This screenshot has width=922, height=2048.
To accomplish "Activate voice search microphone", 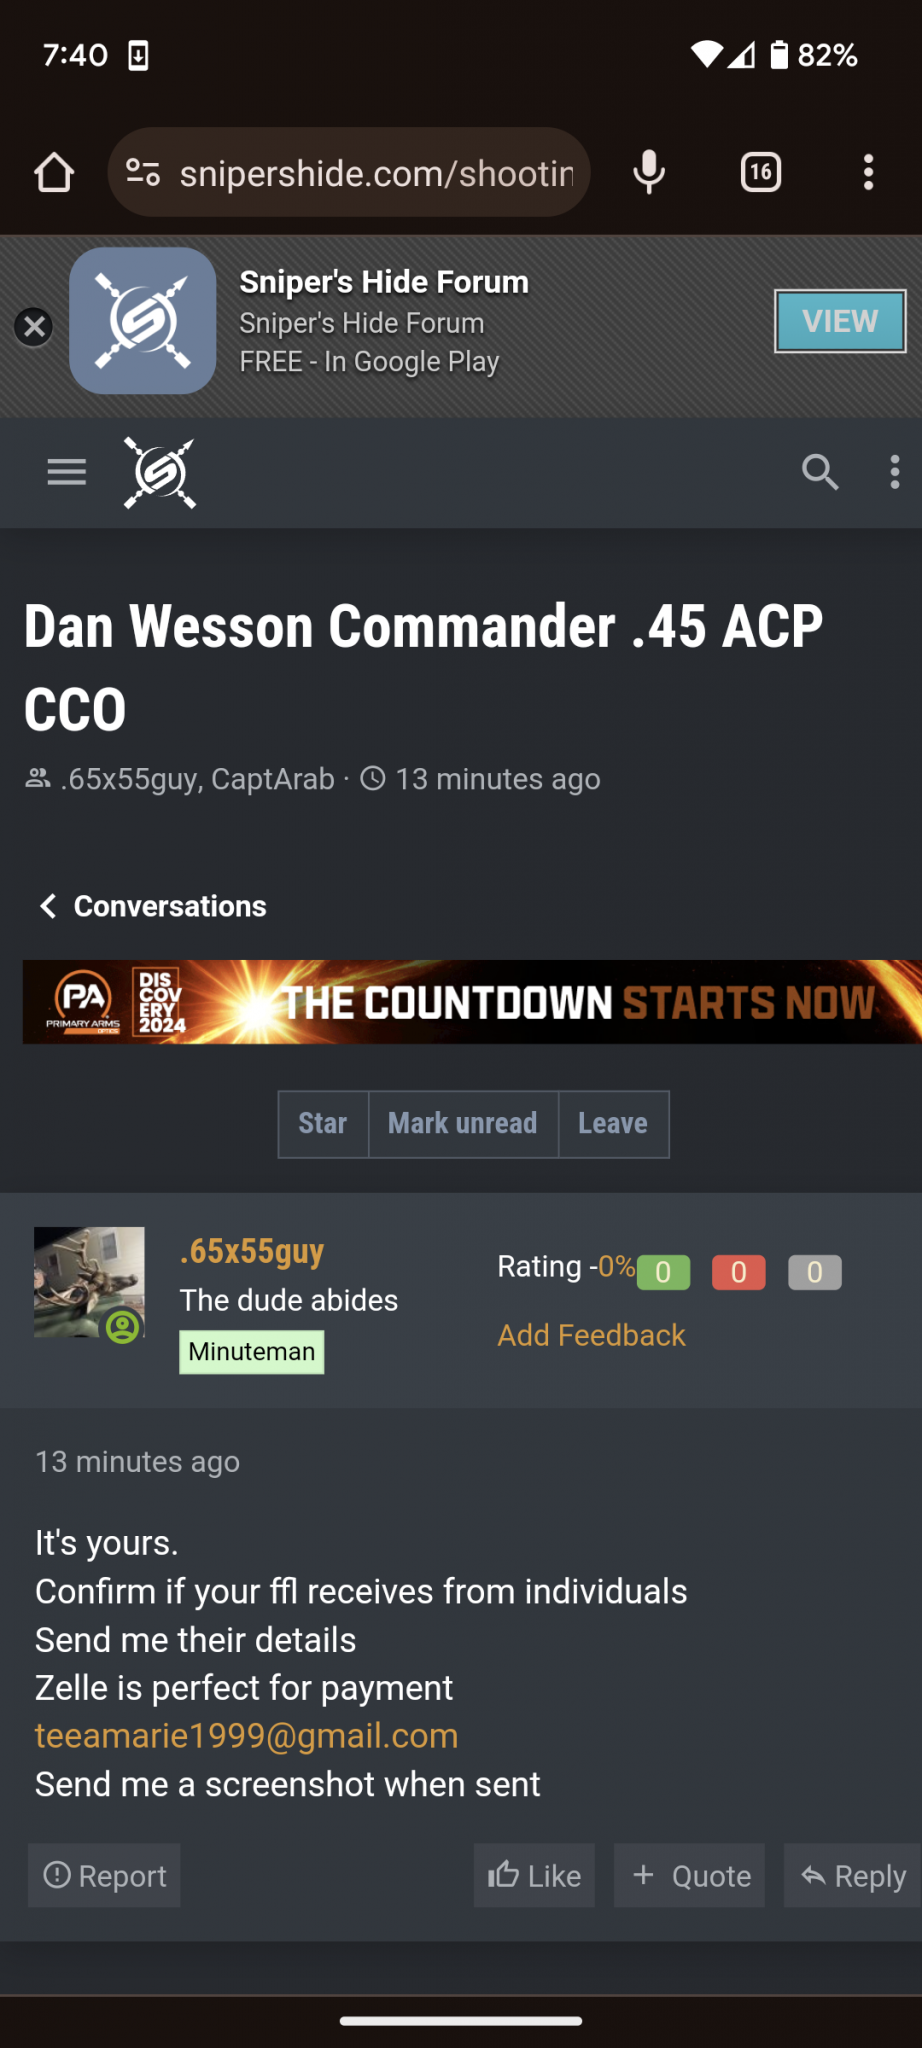I will point(649,172).
